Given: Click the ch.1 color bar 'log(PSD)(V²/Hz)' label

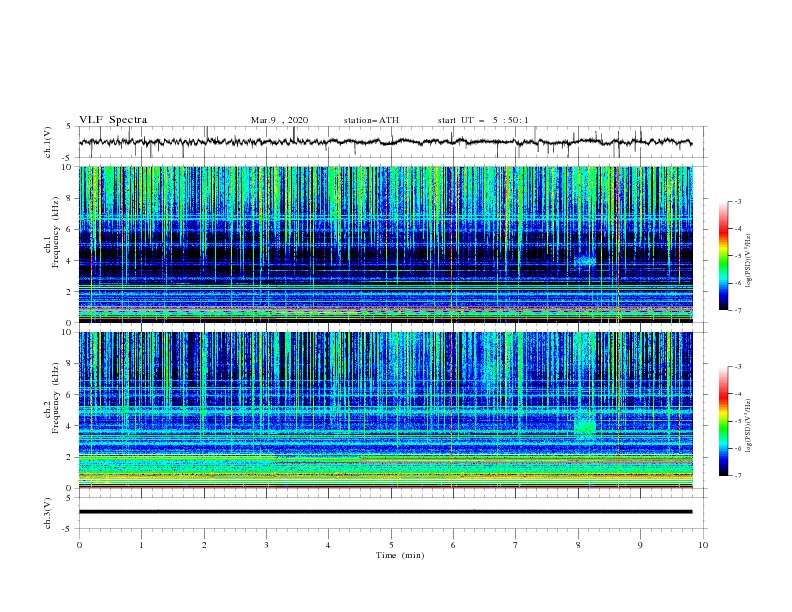Looking at the screenshot, I should click(x=749, y=261).
